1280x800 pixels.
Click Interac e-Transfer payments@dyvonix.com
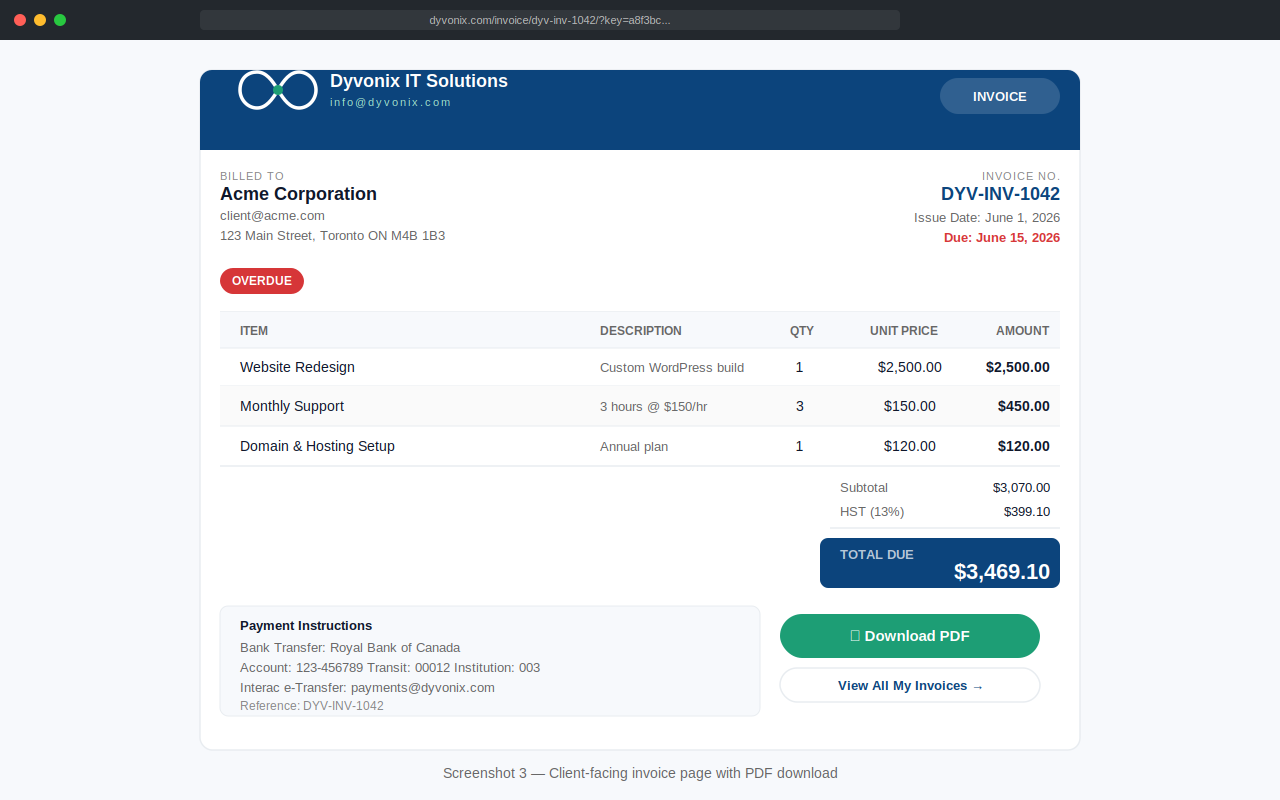(x=367, y=688)
